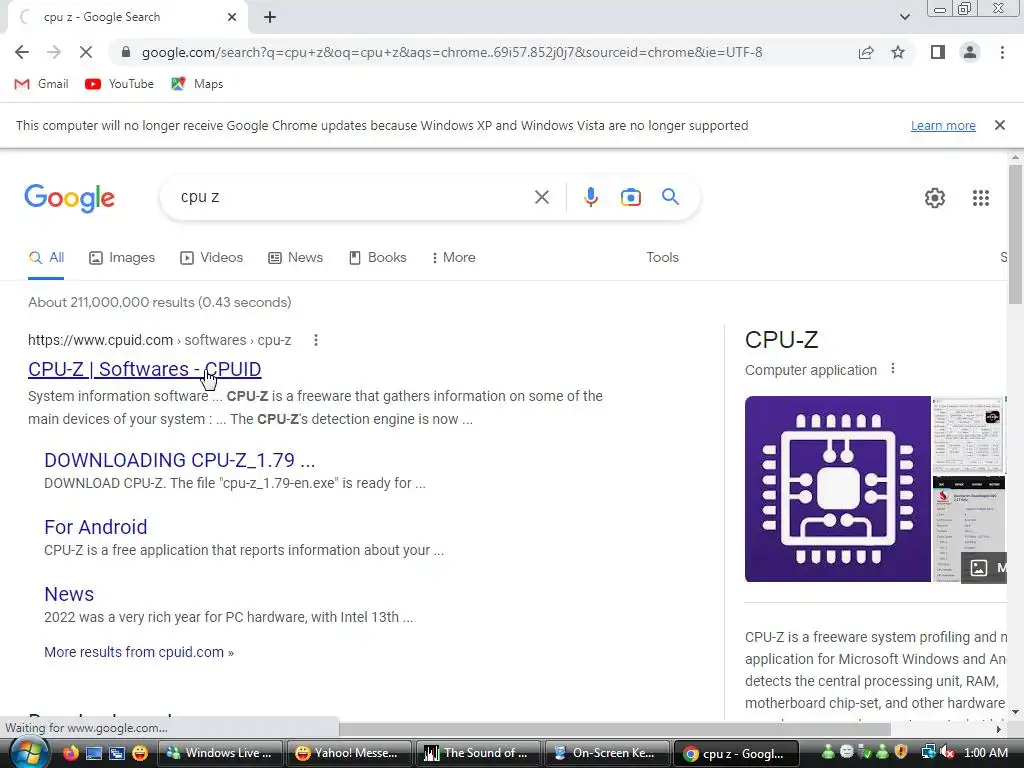1024x768 pixels.
Task: Go to the Google homepage logo
Action: 69,198
